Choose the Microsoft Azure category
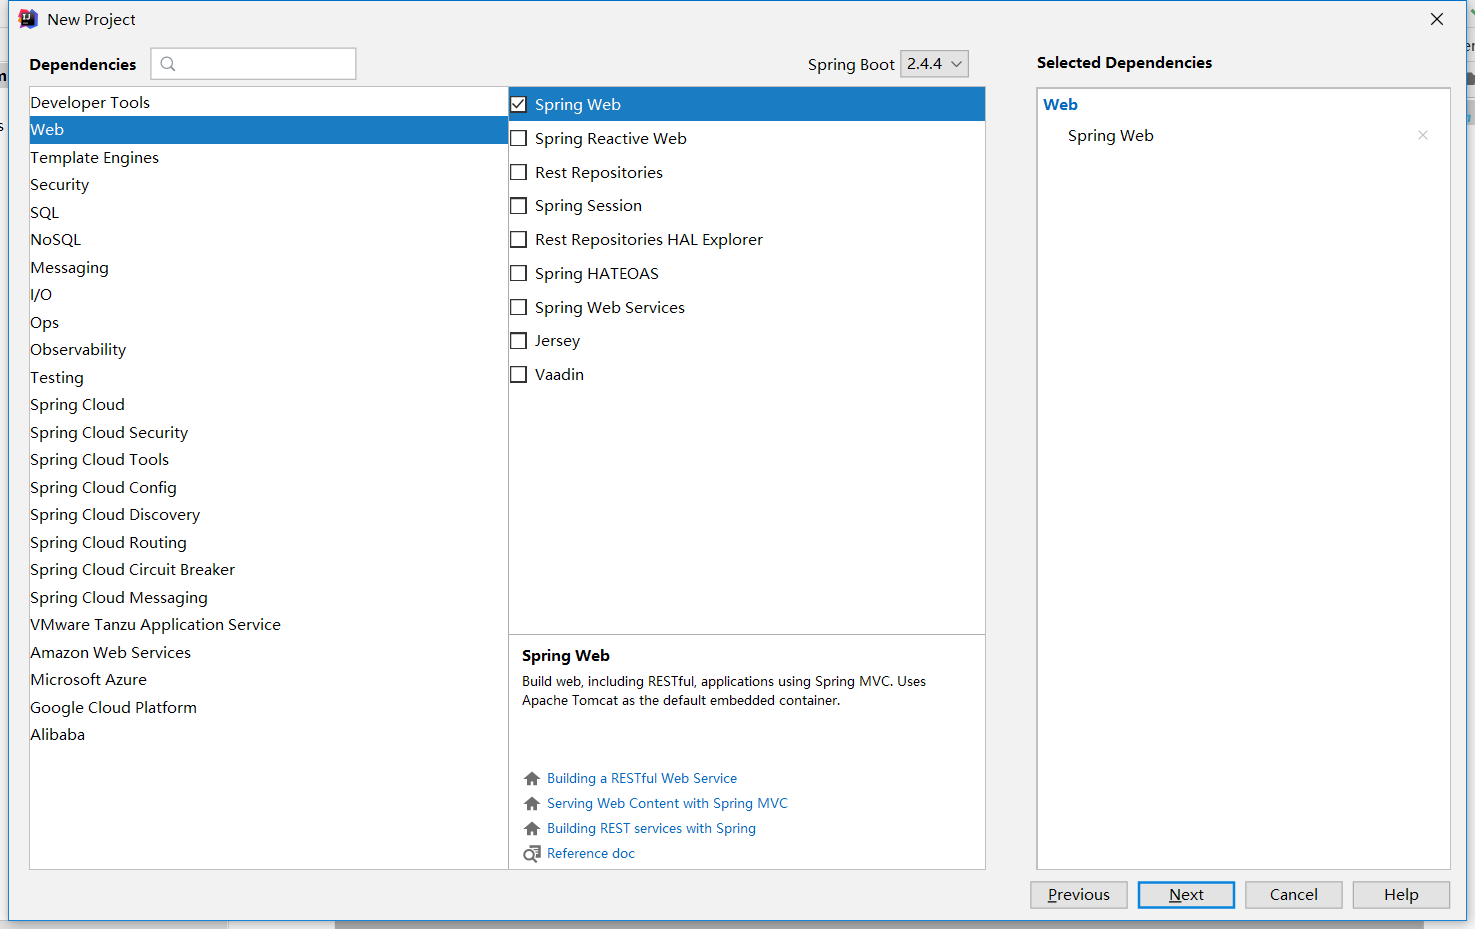Image resolution: width=1475 pixels, height=929 pixels. 269,680
